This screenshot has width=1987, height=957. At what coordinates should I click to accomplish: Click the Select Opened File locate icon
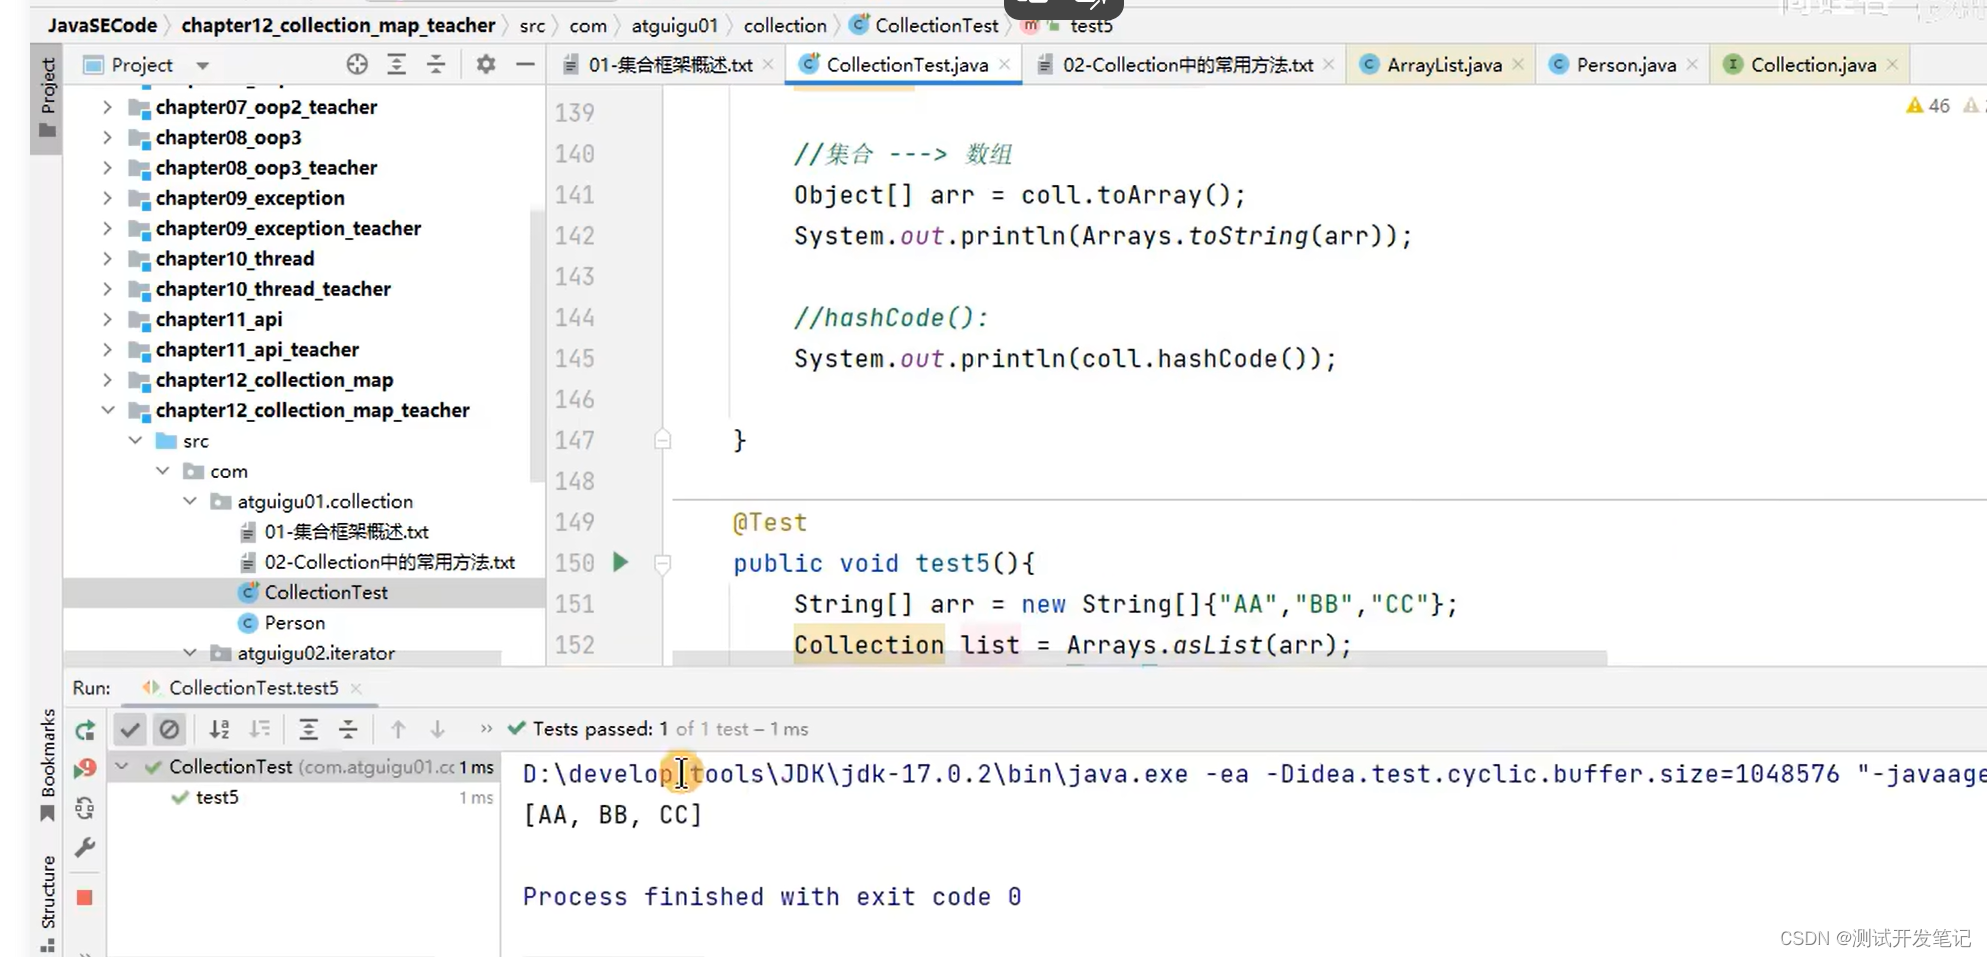click(x=357, y=65)
